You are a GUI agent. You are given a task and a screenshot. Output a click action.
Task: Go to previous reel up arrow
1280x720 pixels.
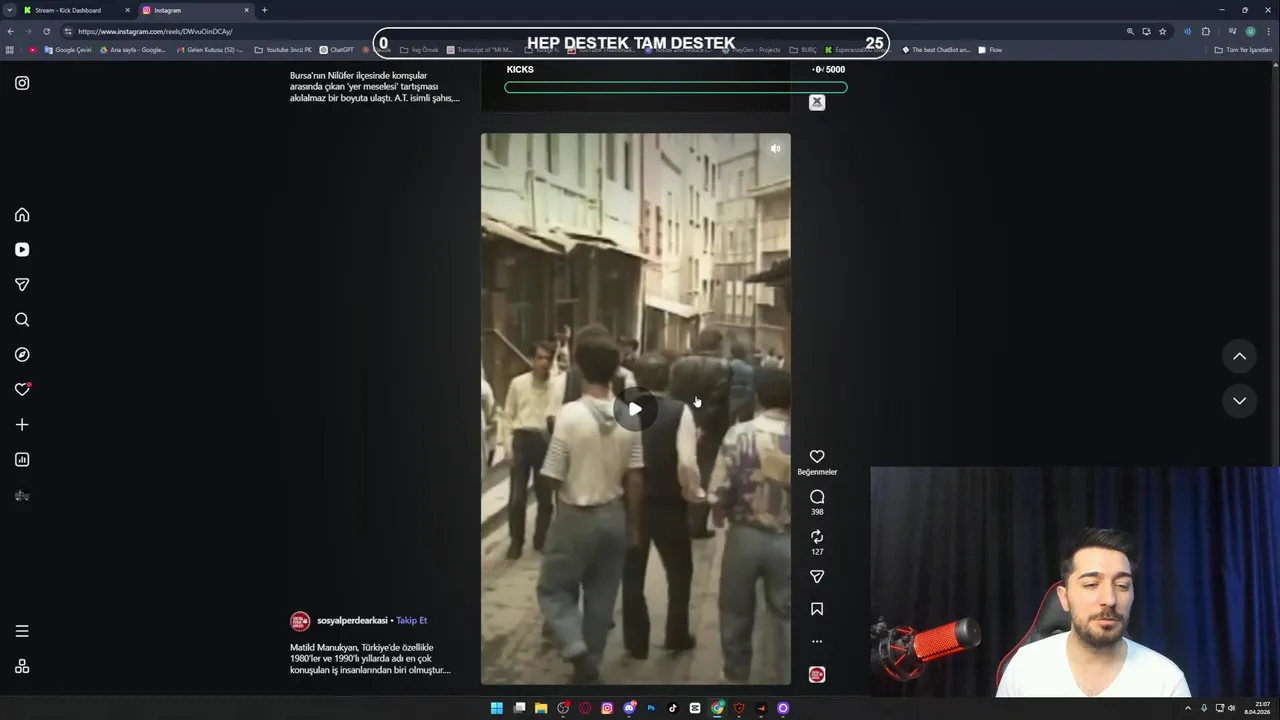[1239, 356]
